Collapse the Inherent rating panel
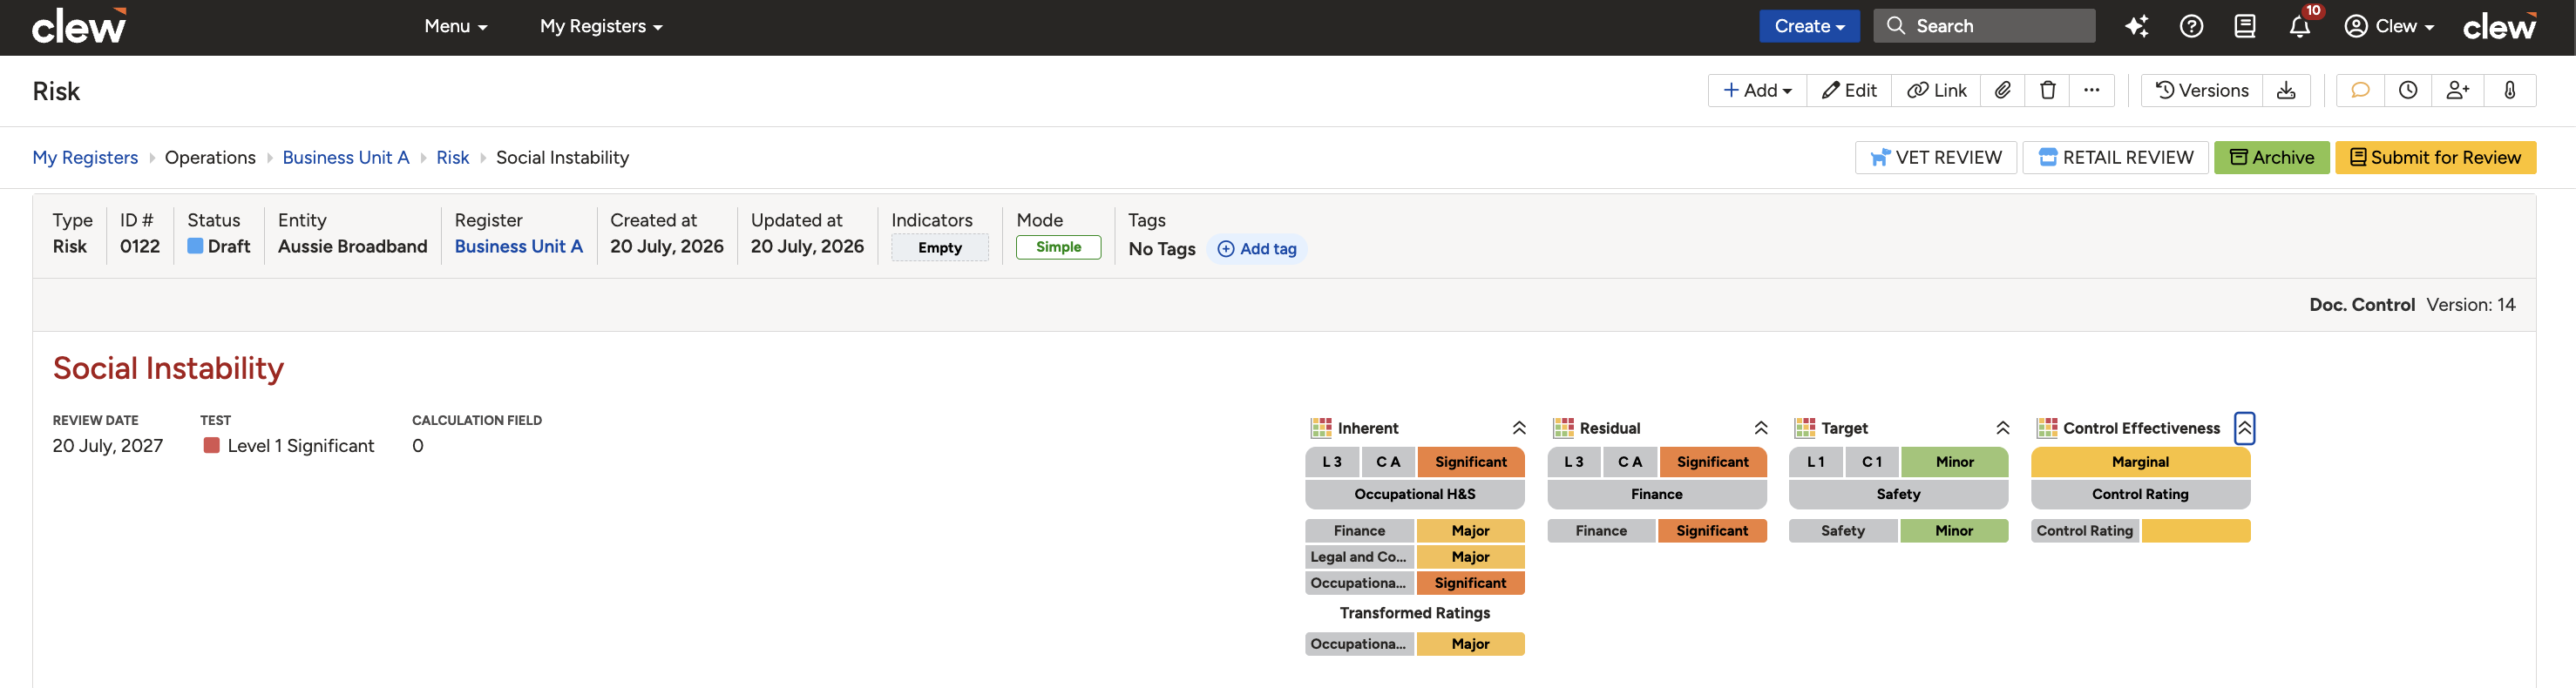 click(x=1519, y=428)
